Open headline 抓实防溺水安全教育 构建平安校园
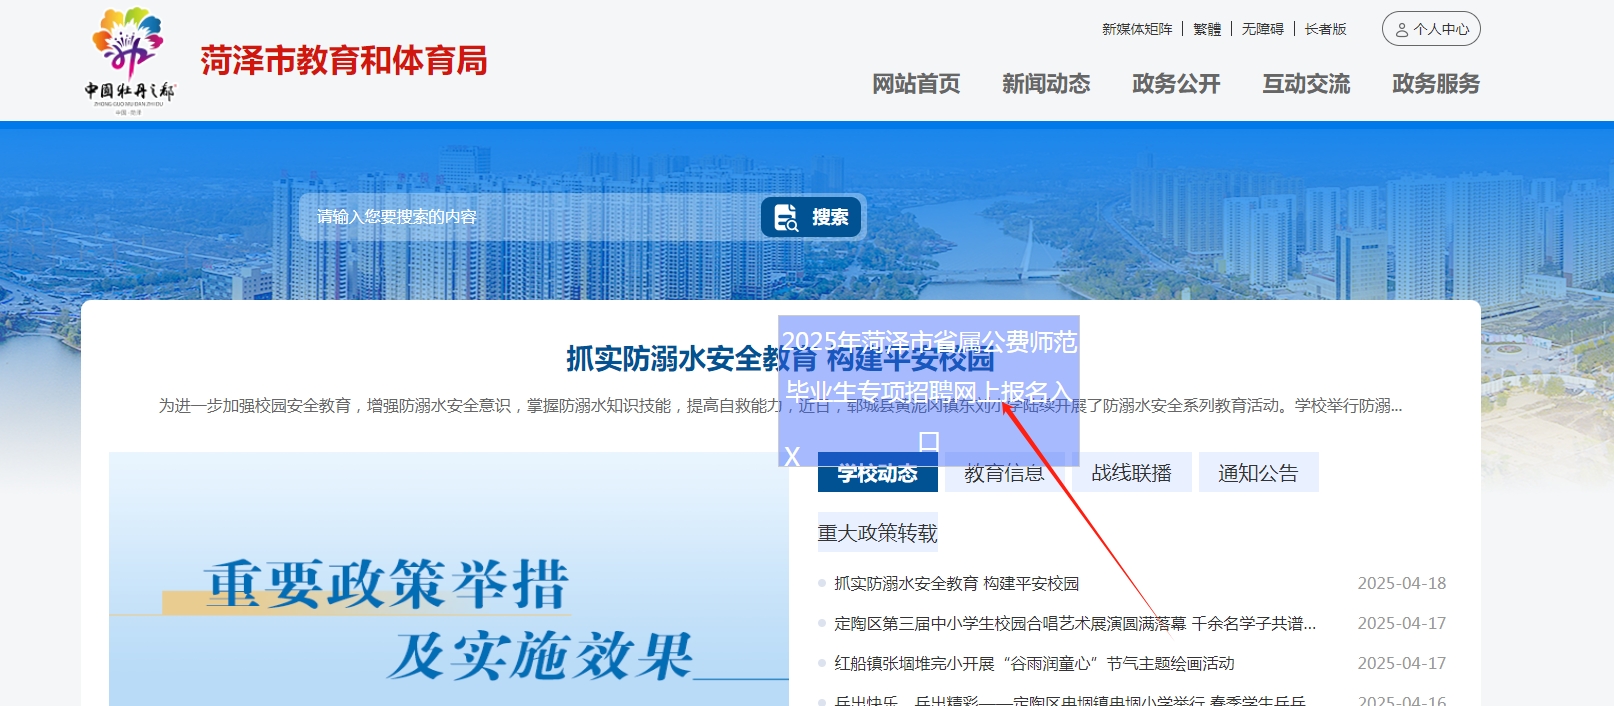The height and width of the screenshot is (706, 1614). [780, 359]
